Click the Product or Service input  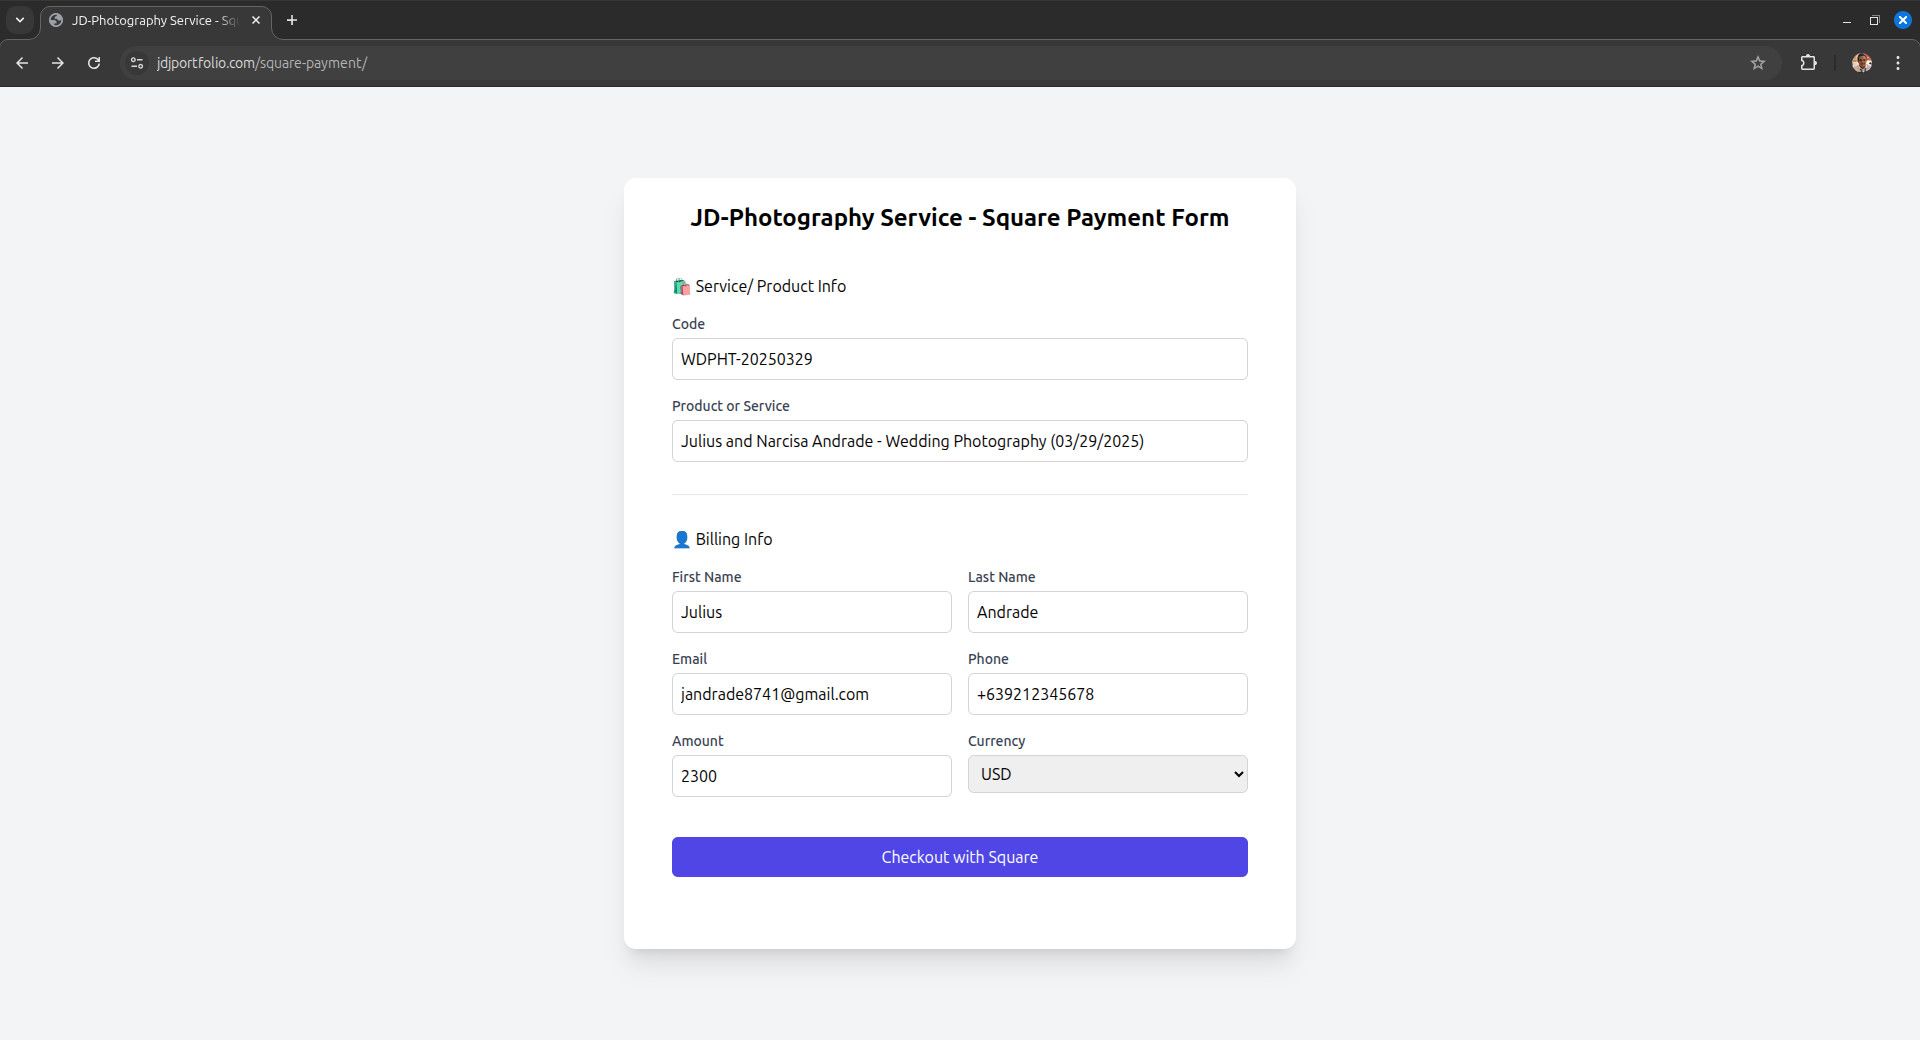click(959, 441)
